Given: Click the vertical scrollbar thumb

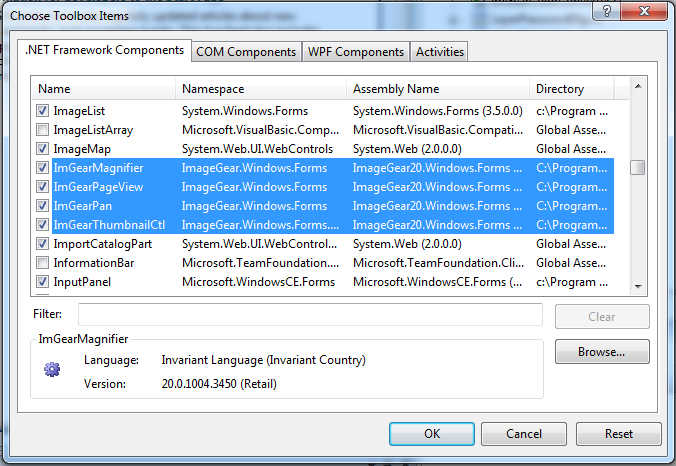Looking at the screenshot, I should click(638, 167).
